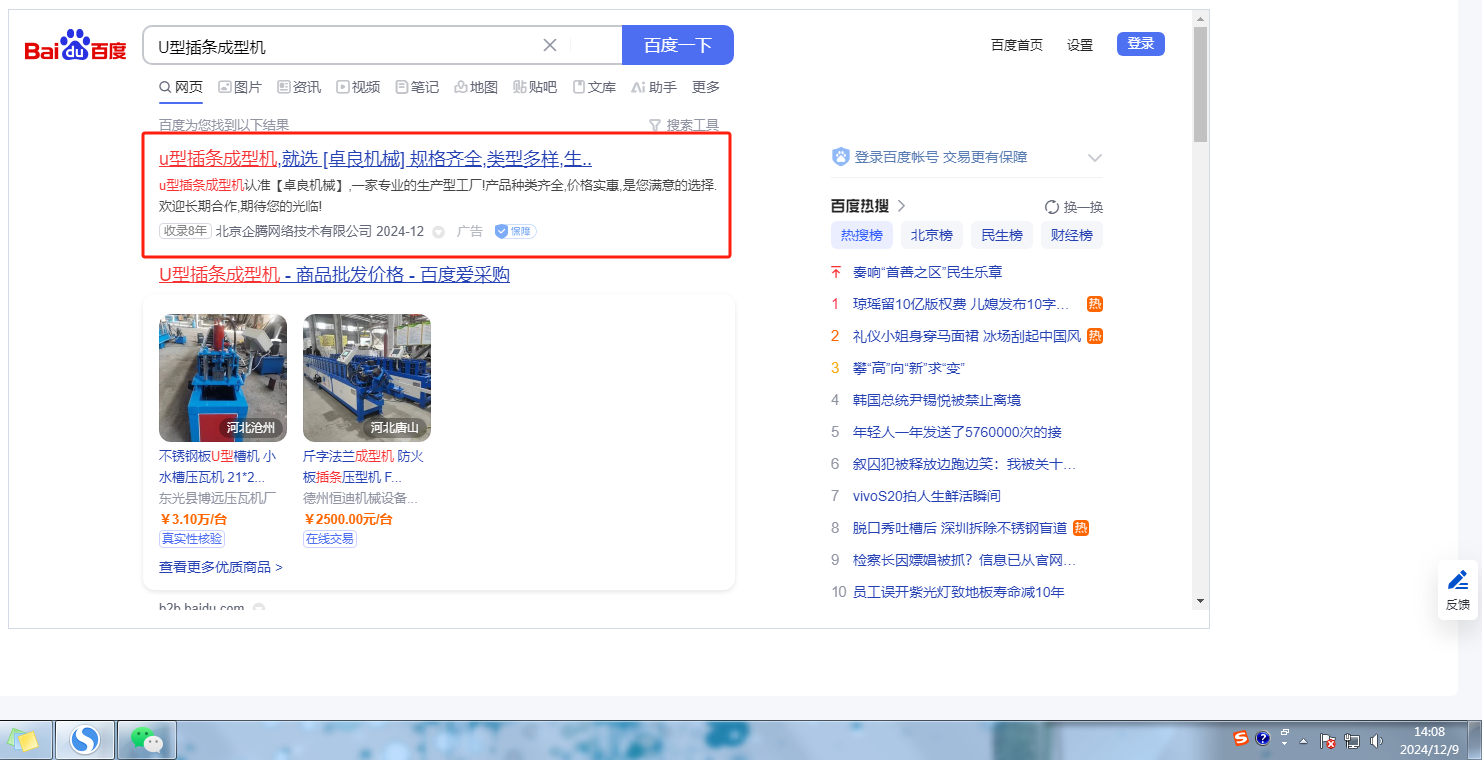Viewport: 1482px width, 760px height.
Task: Open the dropdown arrow beside 北京企腾网络技术有限公司
Action: coord(438,232)
